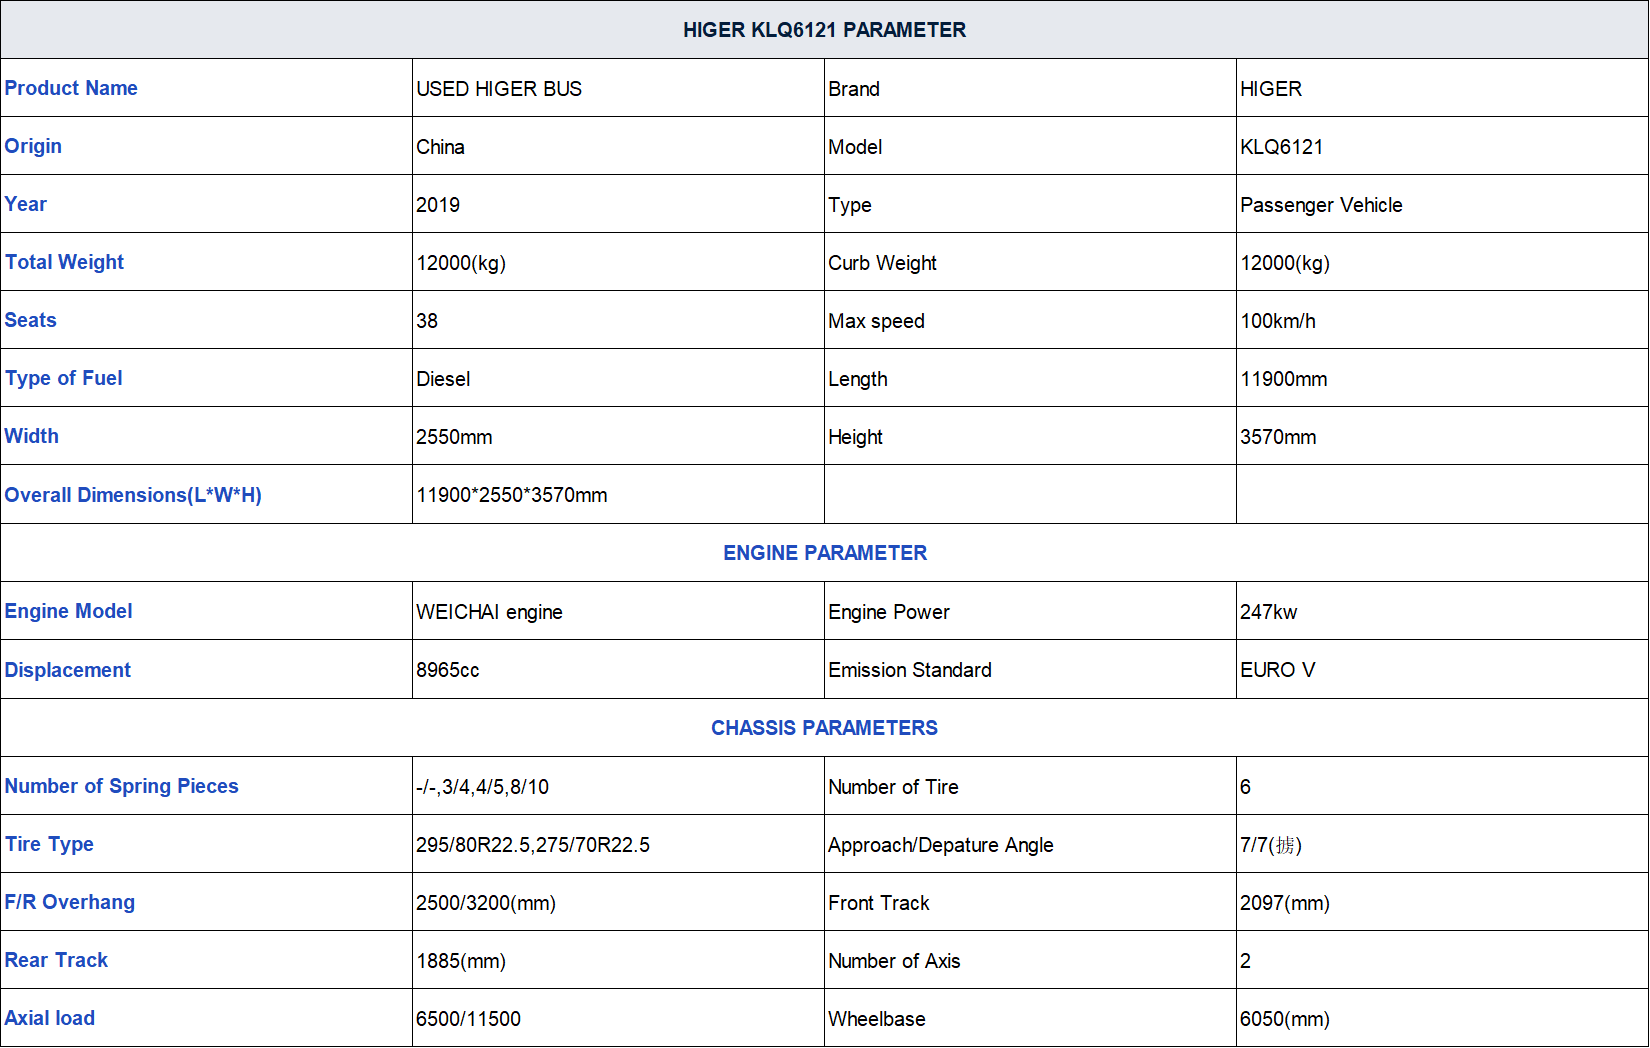
Task: Click the Total Weight label
Action: [65, 262]
